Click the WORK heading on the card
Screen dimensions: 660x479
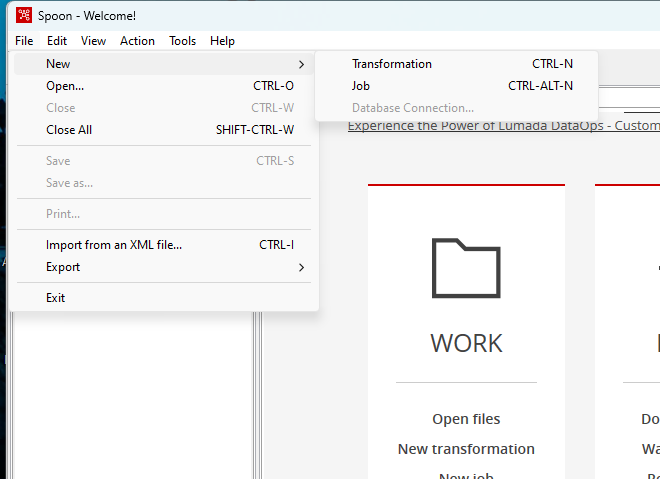click(x=466, y=343)
